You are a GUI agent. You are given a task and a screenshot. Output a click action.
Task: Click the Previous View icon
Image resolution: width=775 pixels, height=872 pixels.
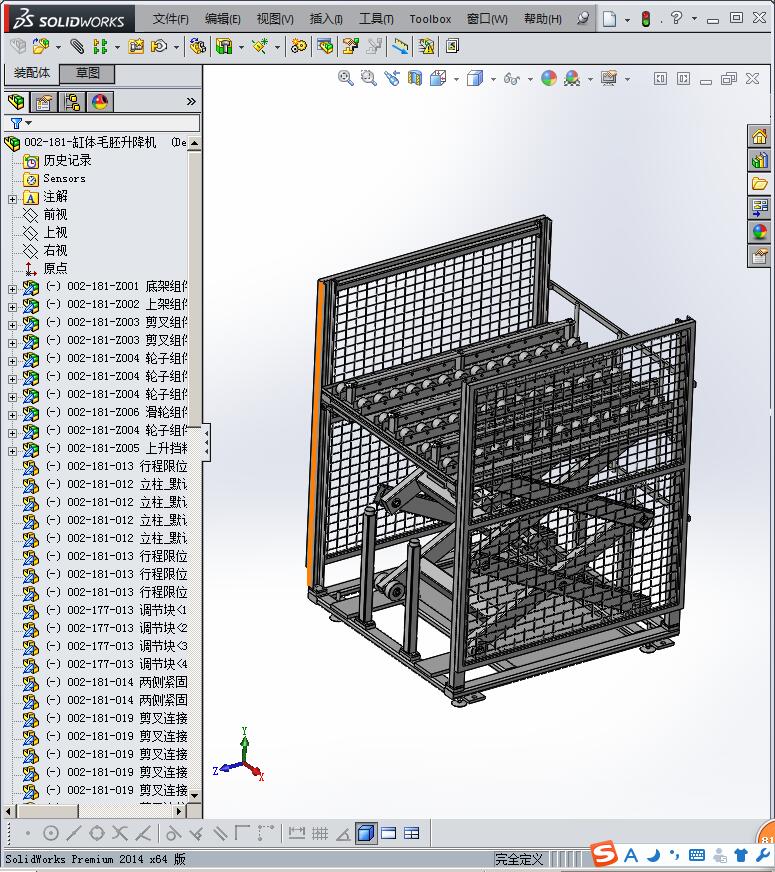(391, 78)
